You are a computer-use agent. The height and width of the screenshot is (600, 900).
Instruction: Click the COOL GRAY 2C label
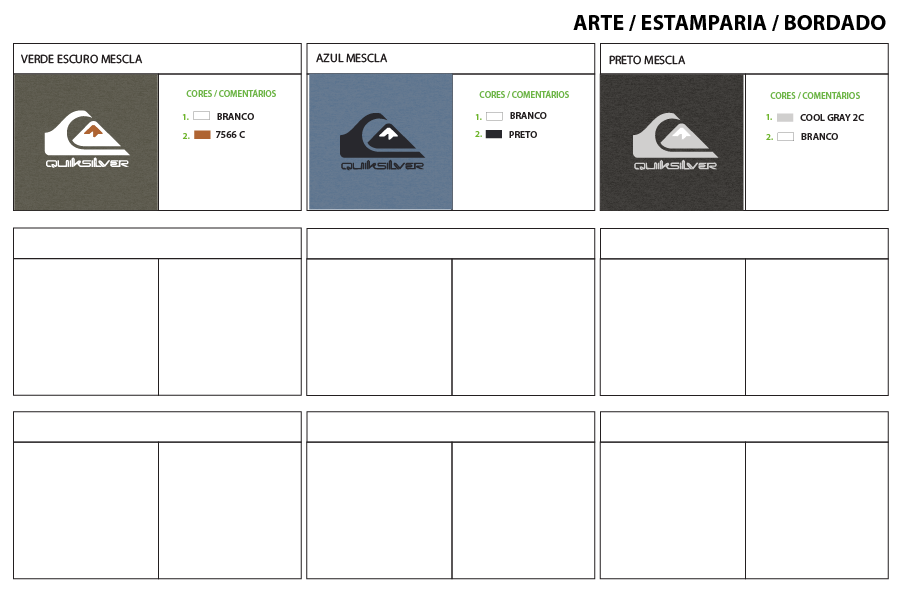832,118
